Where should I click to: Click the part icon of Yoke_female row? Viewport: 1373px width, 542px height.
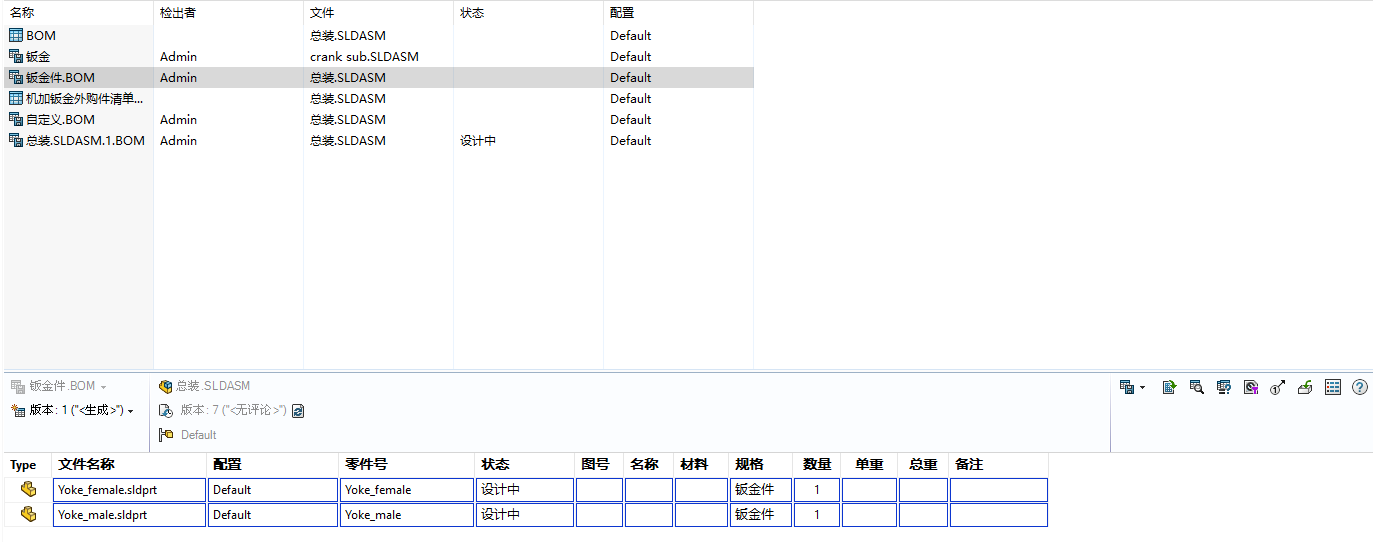coord(29,490)
